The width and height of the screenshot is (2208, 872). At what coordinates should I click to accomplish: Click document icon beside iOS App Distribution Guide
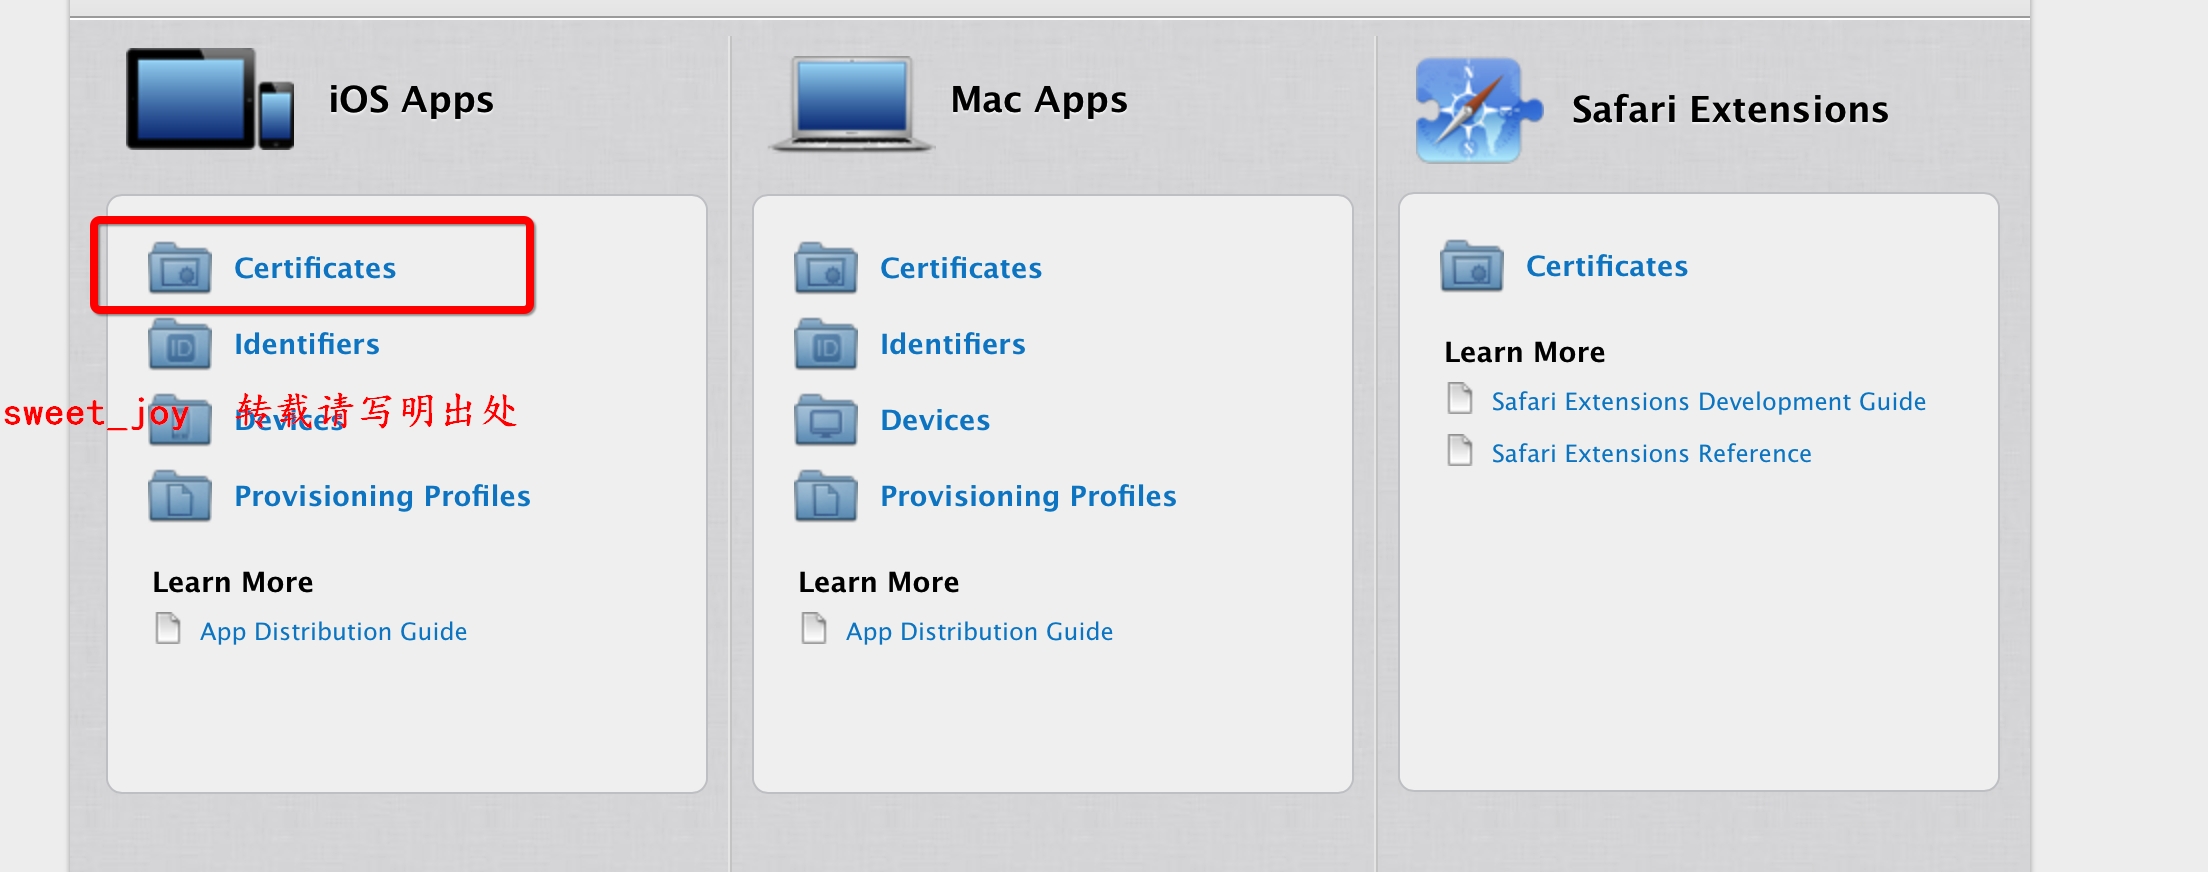(x=168, y=629)
